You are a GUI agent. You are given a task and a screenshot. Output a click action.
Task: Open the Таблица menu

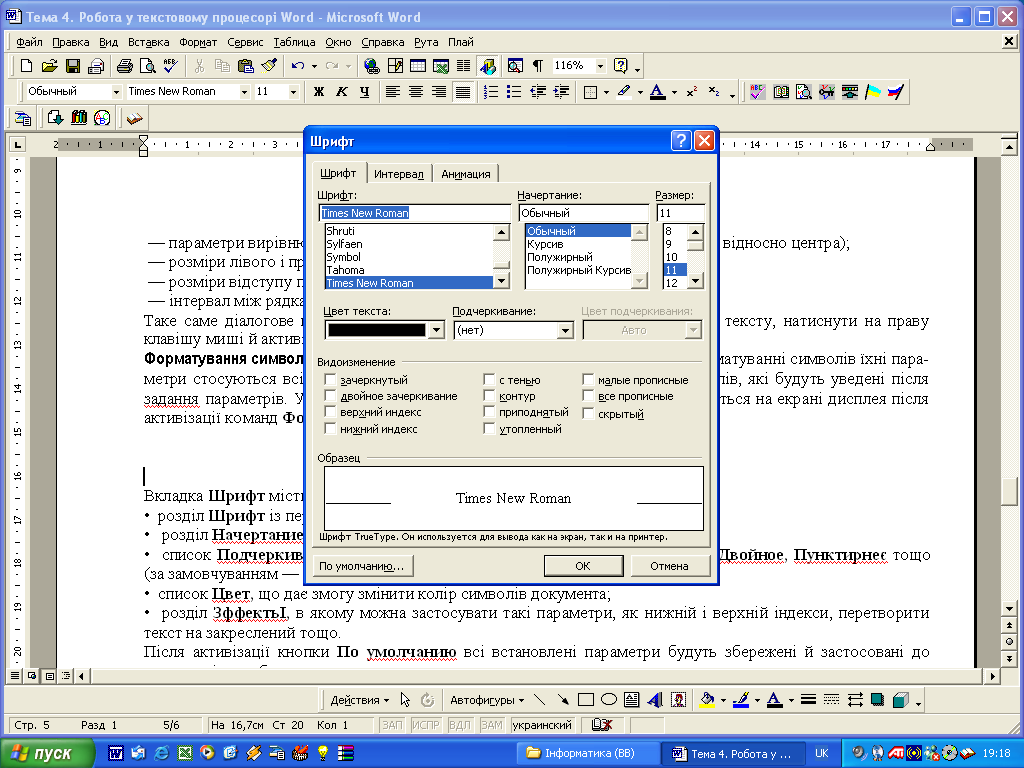pos(294,42)
